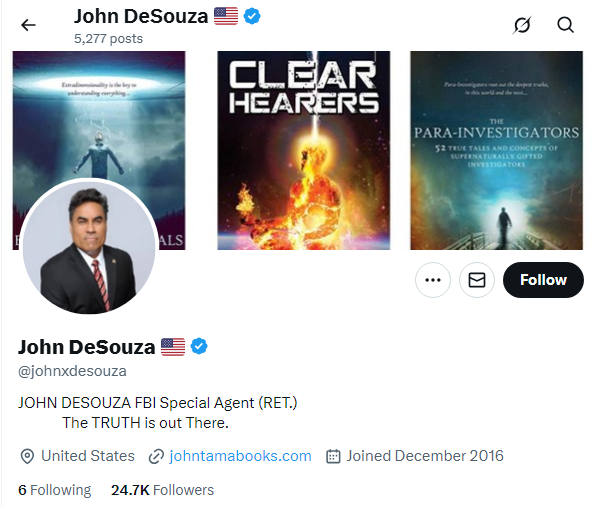
Task: Follow John DeSouza
Action: point(543,280)
